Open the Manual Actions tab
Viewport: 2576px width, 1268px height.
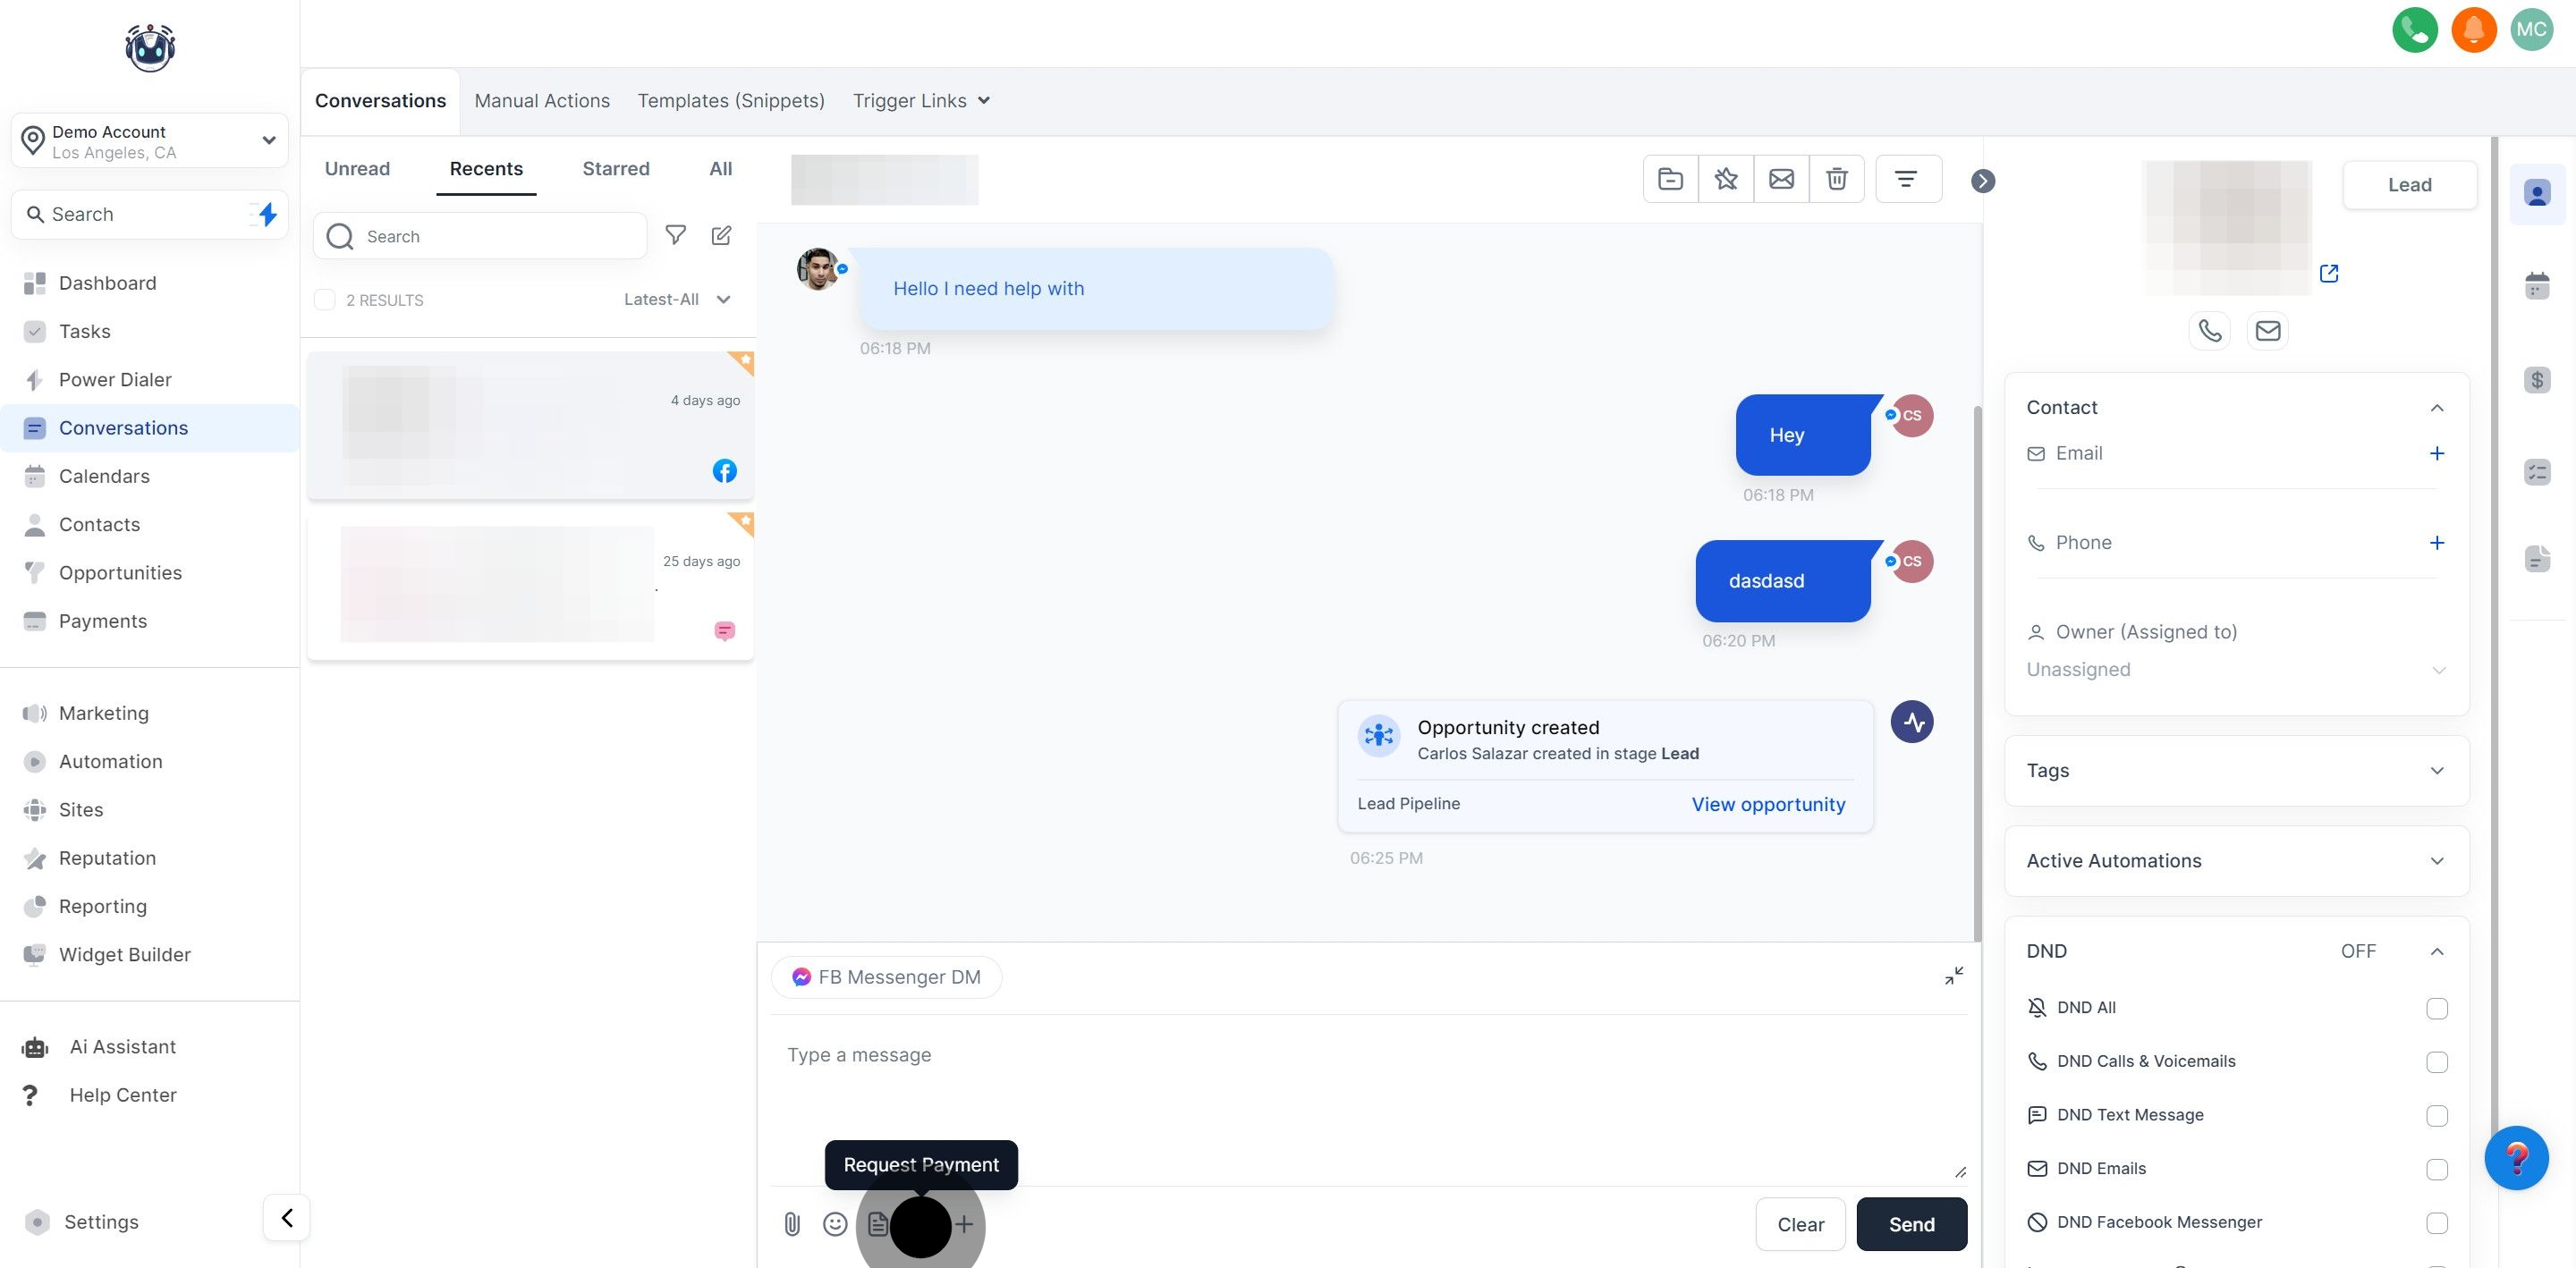point(542,101)
